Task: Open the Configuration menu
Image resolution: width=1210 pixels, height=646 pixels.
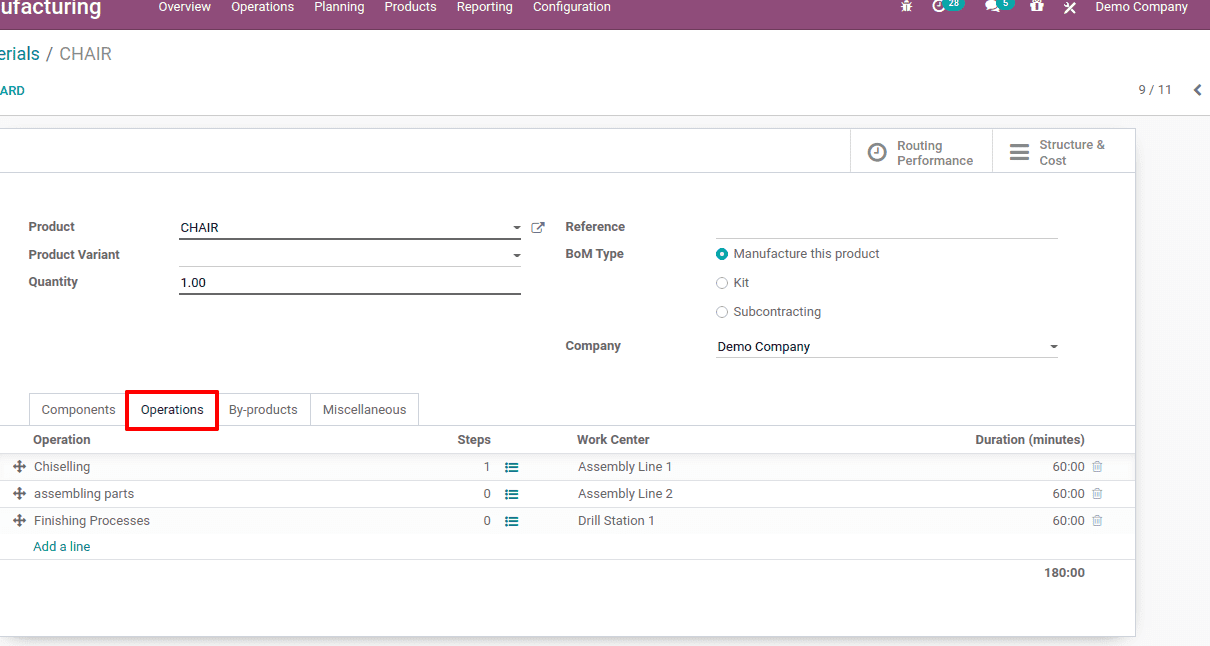Action: (571, 7)
